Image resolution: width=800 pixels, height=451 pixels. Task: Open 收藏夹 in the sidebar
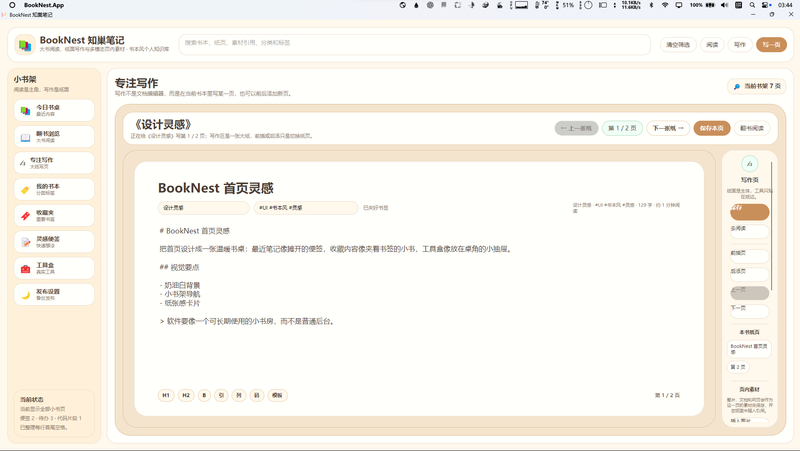pos(54,215)
